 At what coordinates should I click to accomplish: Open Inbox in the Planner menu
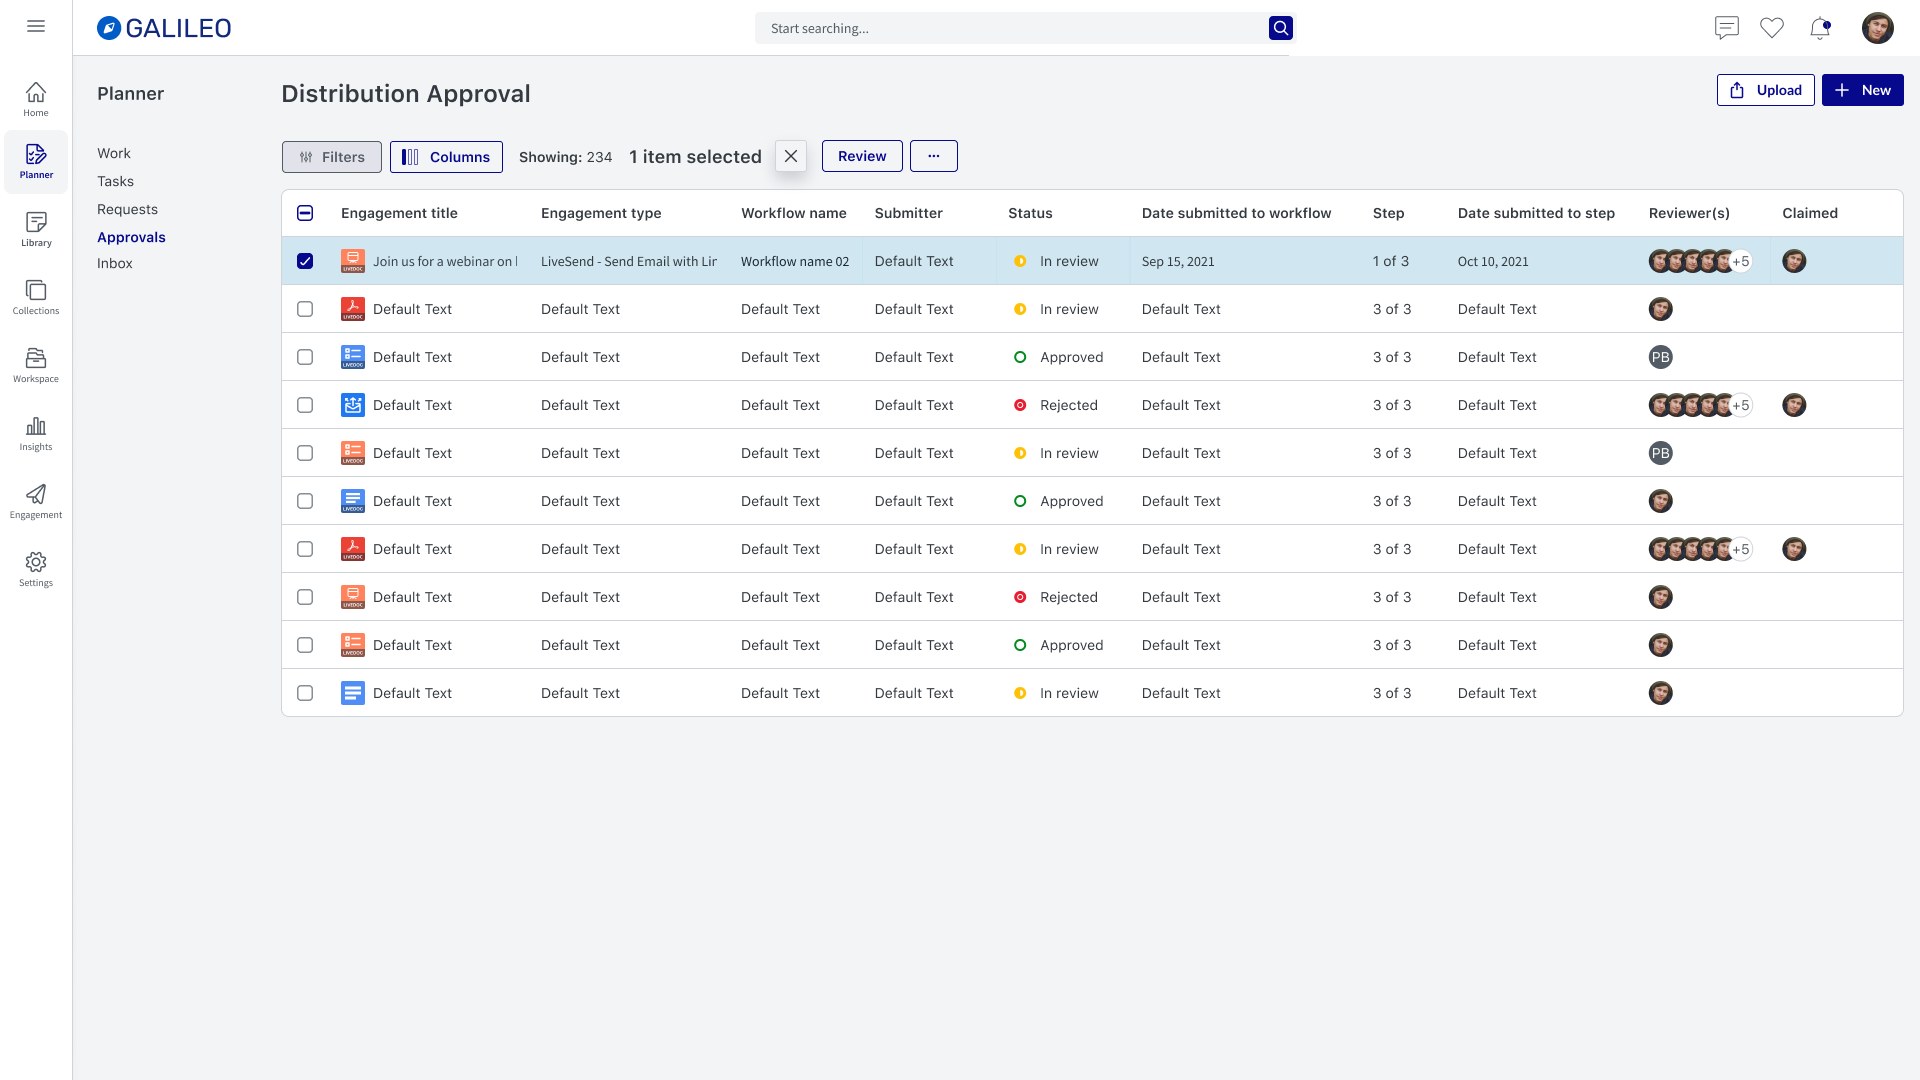tap(114, 263)
